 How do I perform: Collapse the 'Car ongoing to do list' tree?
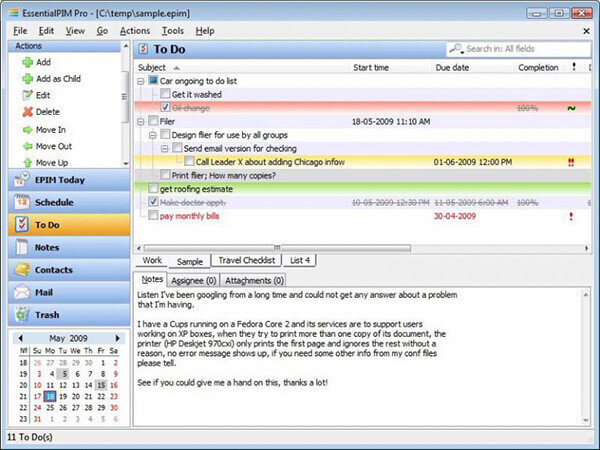tap(140, 81)
